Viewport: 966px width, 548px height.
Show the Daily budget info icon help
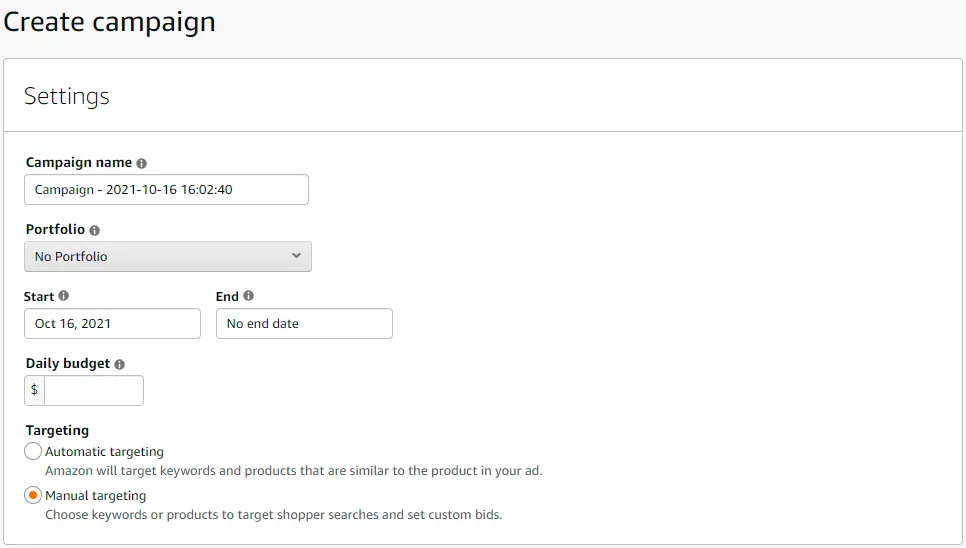point(120,364)
